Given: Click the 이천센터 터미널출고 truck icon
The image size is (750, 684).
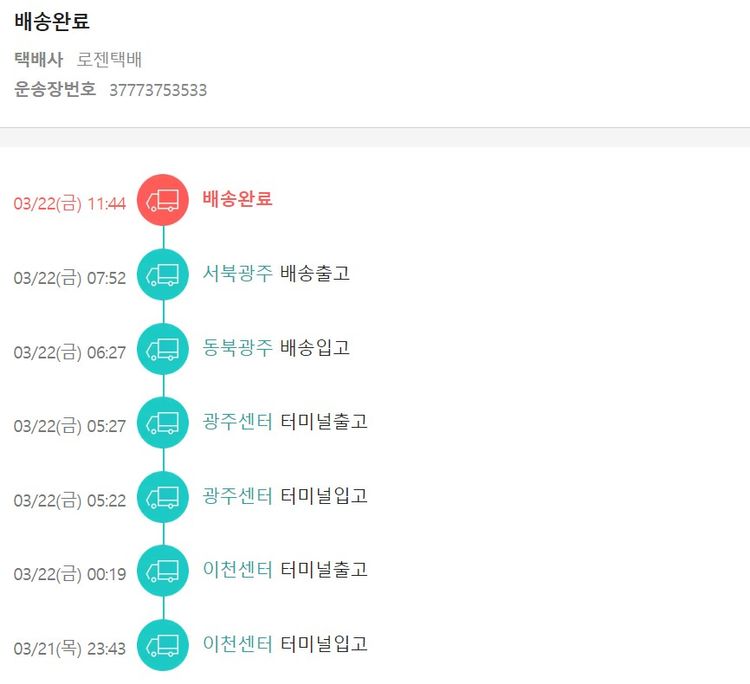Looking at the screenshot, I should point(163,570).
